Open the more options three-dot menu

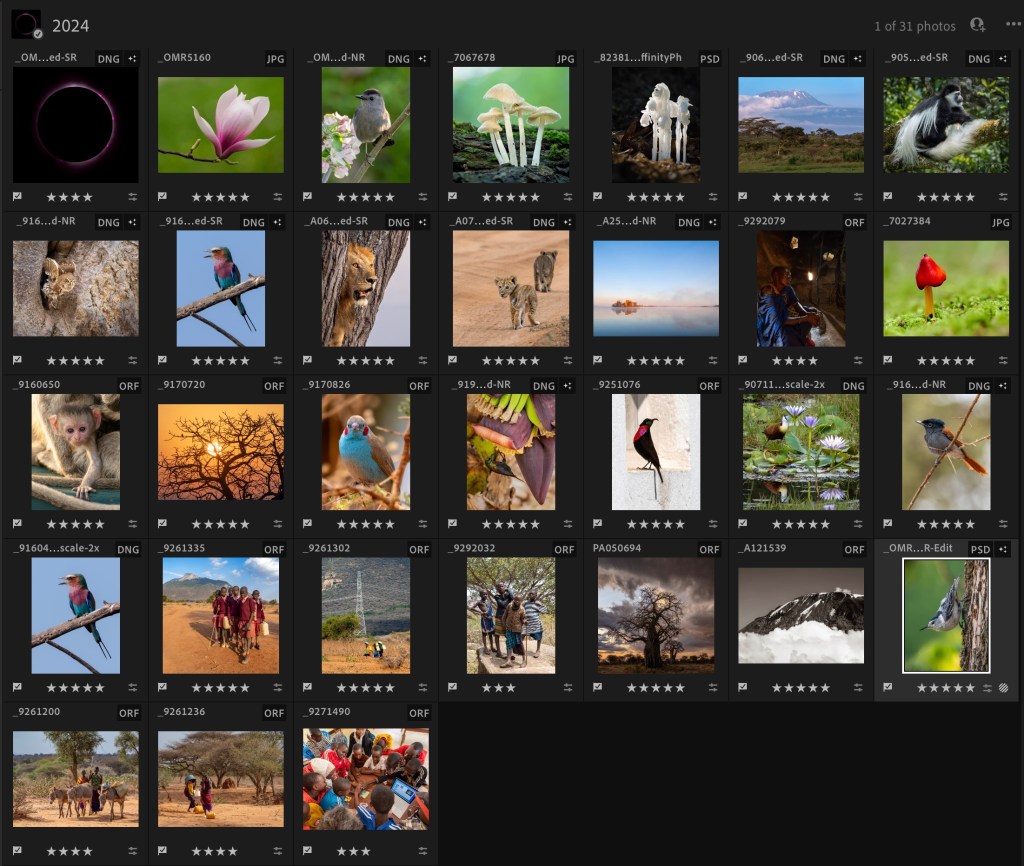[x=1012, y=25]
